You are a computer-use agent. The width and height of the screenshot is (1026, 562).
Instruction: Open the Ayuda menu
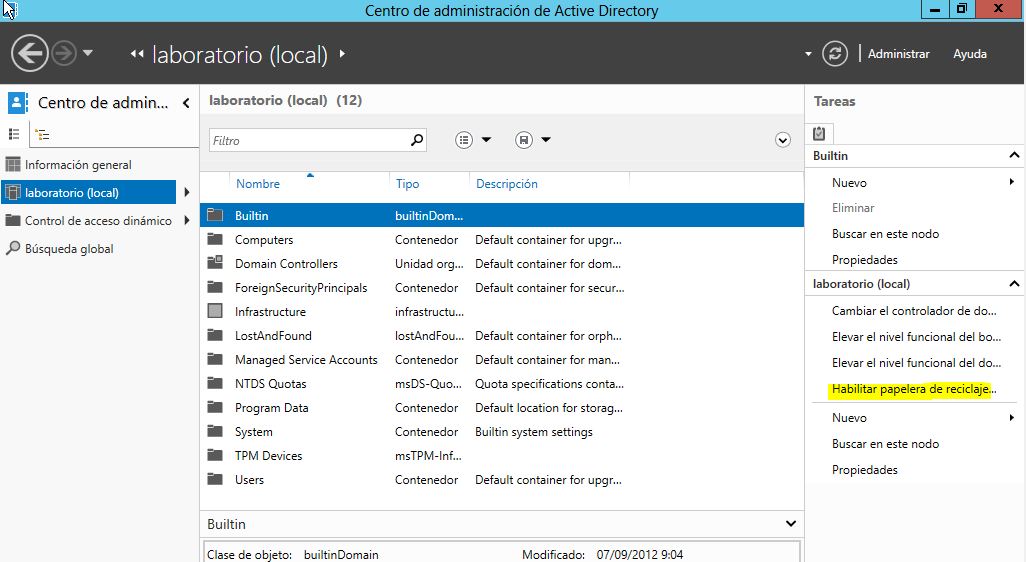970,54
